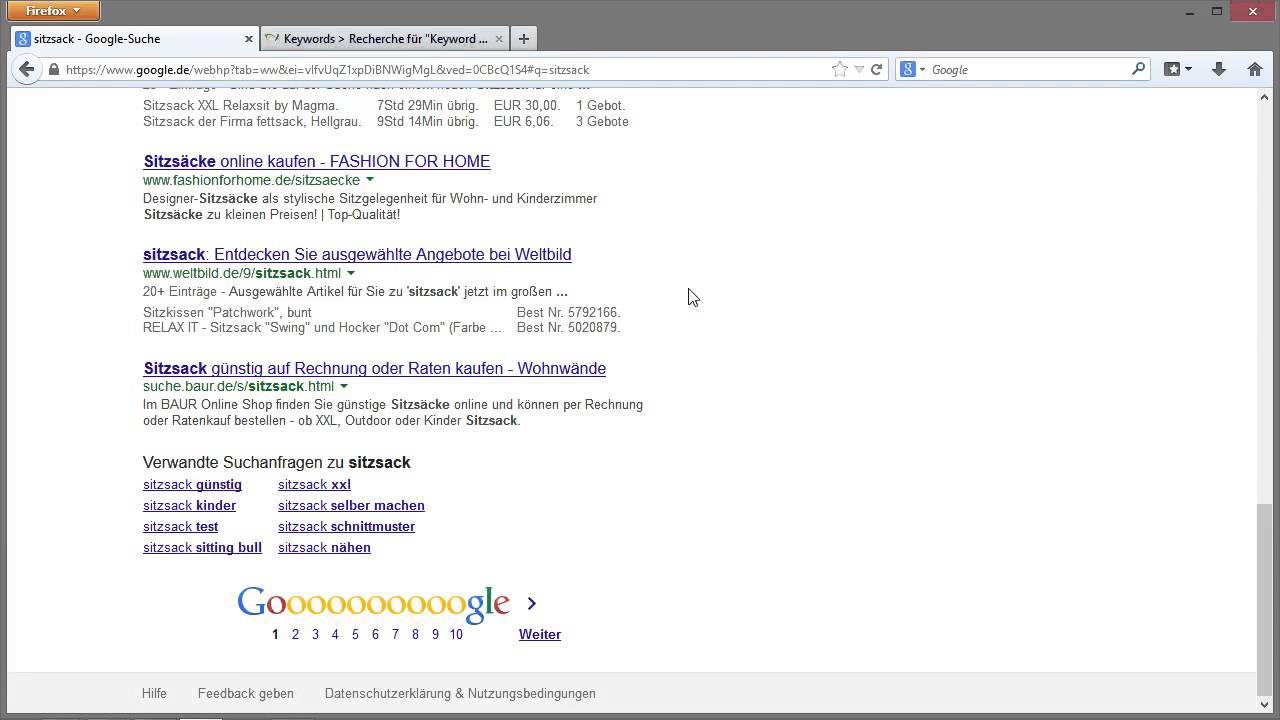This screenshot has height=720, width=1280.
Task: Go to results page 5
Action: [x=355, y=634]
